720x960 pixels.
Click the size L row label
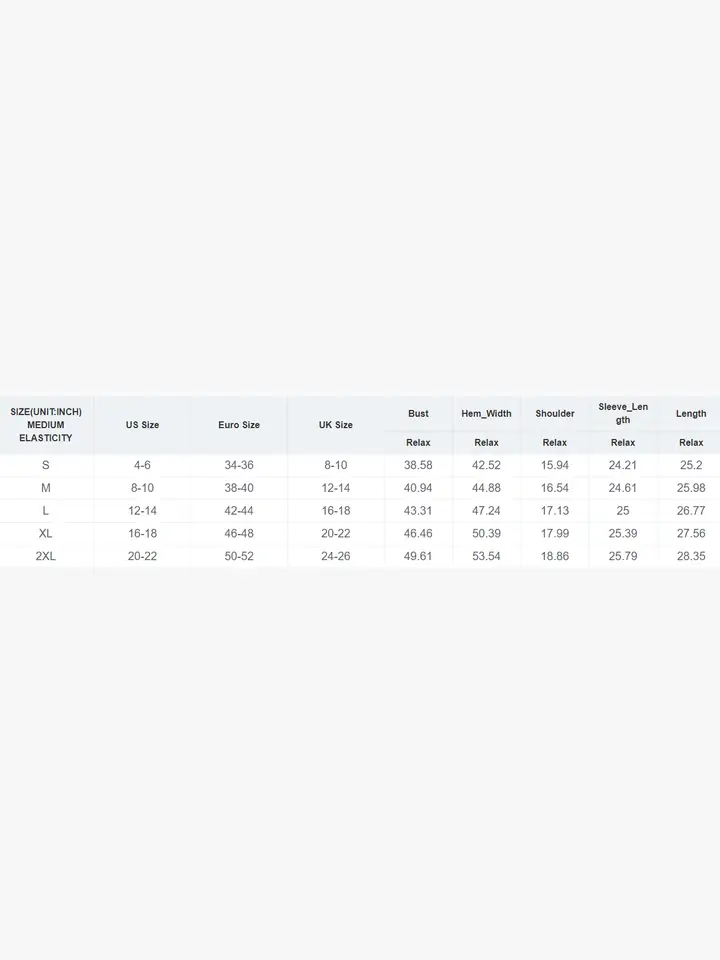pos(45,511)
